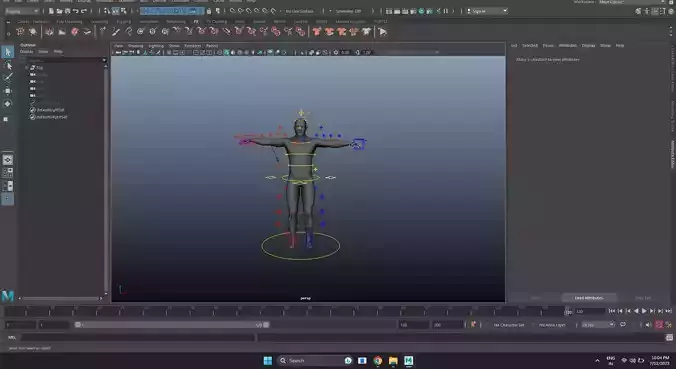Toggle second defaultObjectSet item icon
The width and height of the screenshot is (676, 369).
pos(32,117)
